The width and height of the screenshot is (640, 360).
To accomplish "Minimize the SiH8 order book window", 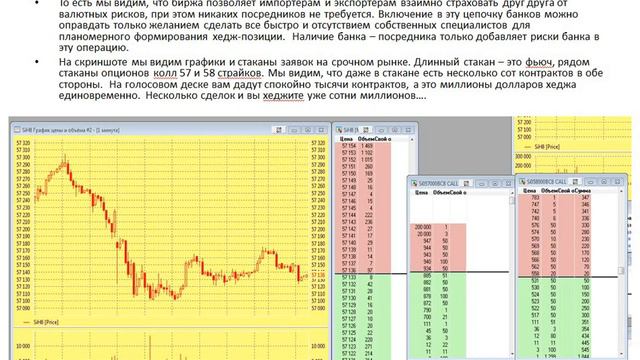I will coord(381,130).
